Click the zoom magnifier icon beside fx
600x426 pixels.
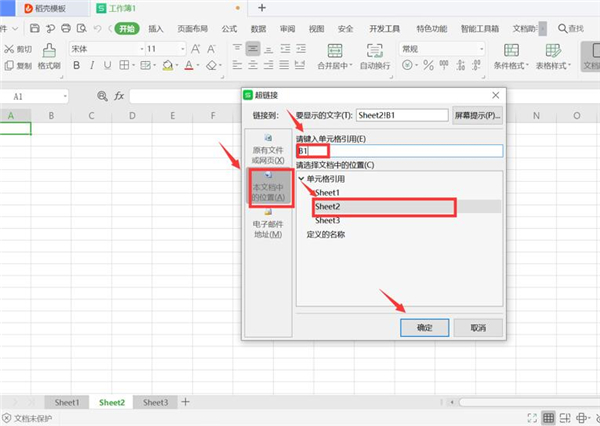pos(101,96)
